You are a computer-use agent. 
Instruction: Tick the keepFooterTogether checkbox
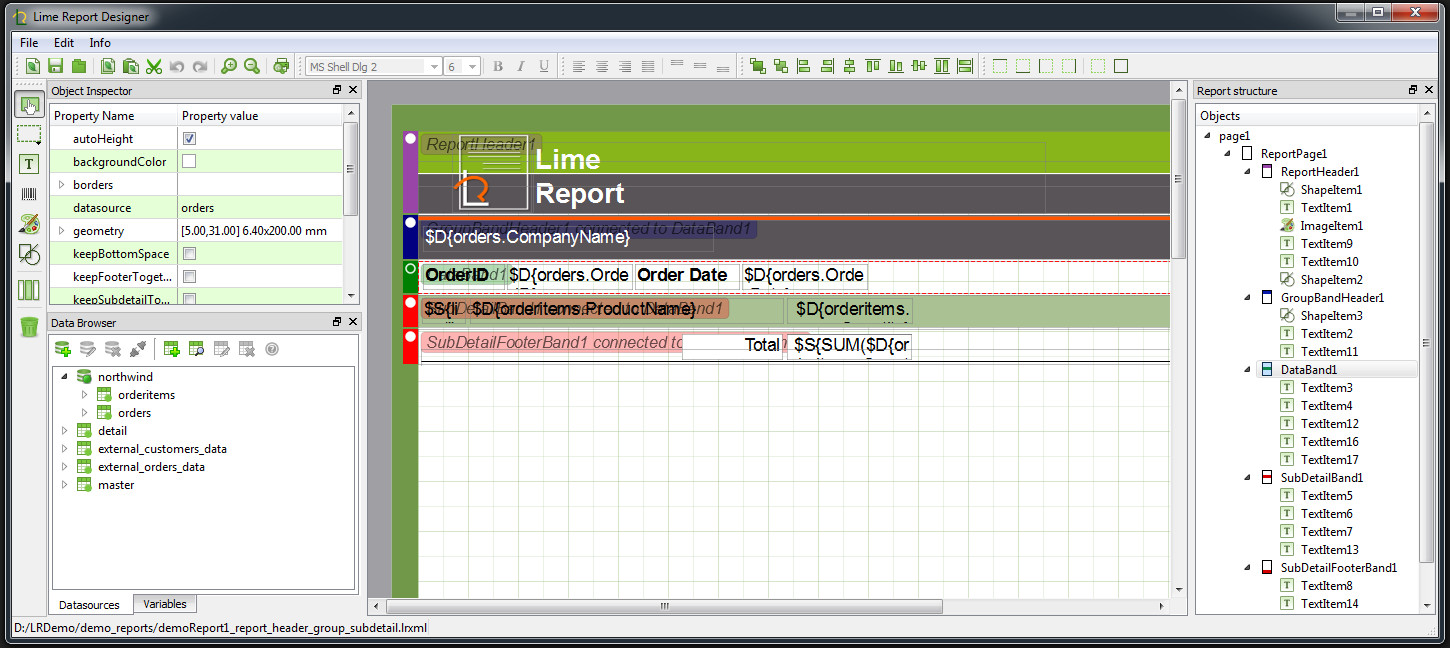tap(190, 277)
